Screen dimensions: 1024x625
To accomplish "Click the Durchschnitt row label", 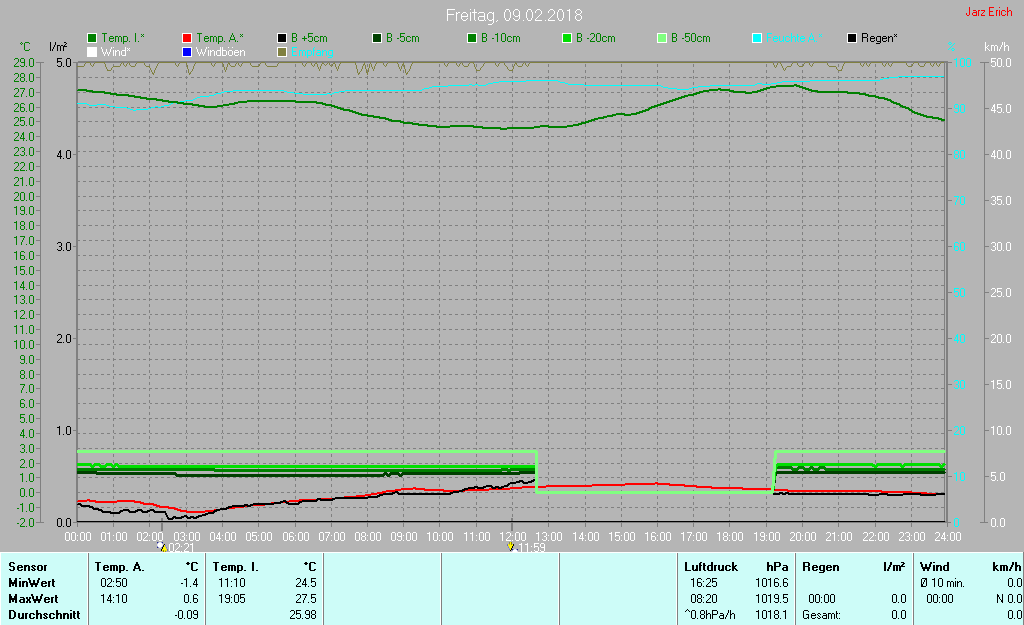I will (x=44, y=615).
